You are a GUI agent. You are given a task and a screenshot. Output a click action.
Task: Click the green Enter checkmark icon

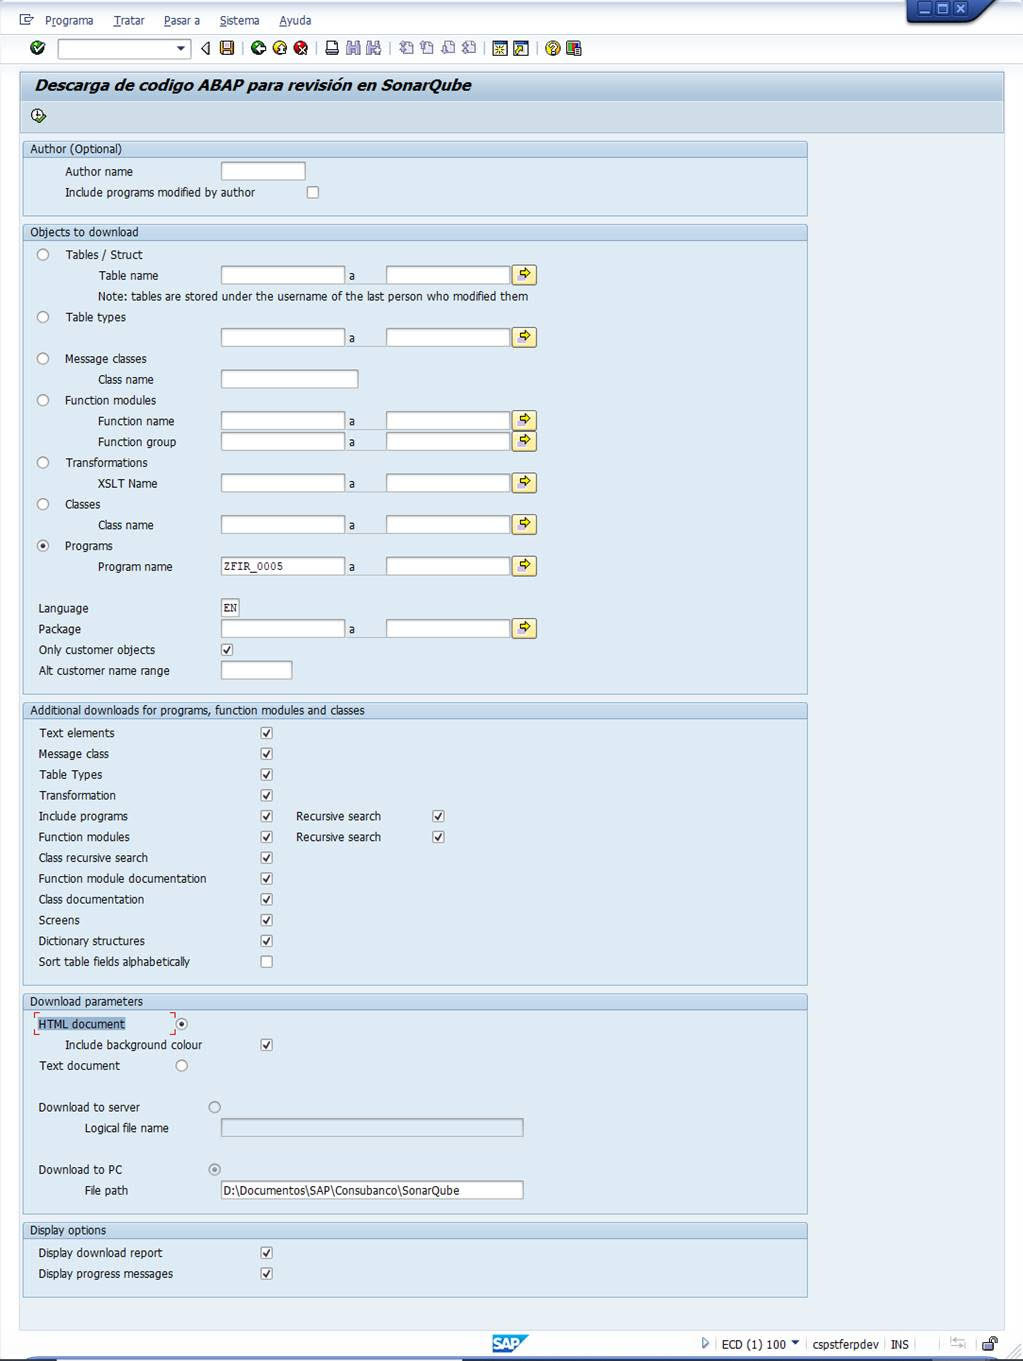38,48
